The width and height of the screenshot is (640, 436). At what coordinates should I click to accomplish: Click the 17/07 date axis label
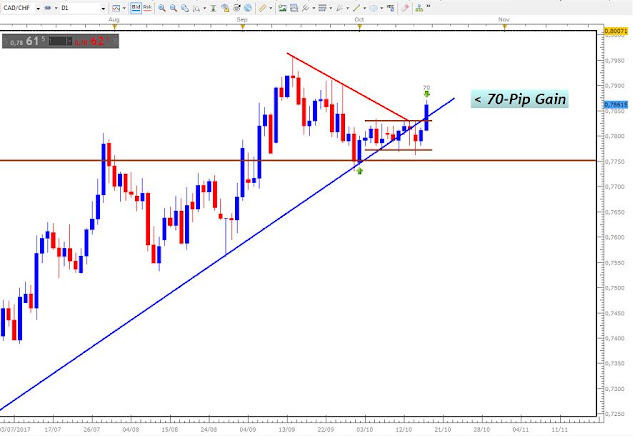pyautogui.click(x=53, y=429)
